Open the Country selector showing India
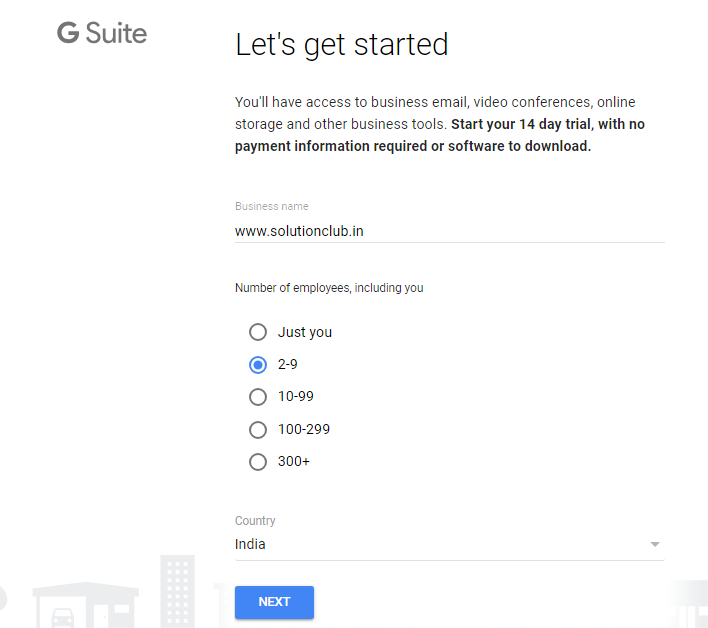The image size is (708, 628). click(x=450, y=544)
